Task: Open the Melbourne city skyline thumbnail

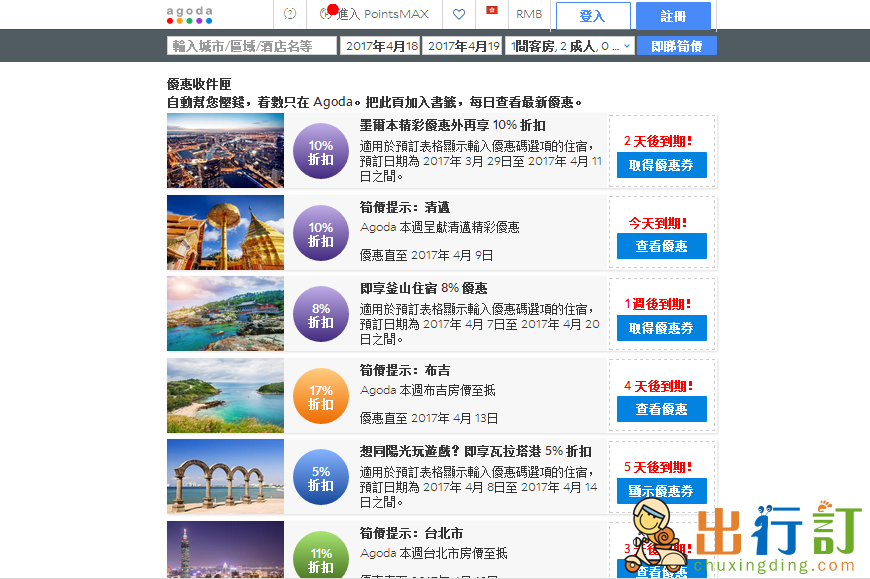Action: (x=225, y=151)
